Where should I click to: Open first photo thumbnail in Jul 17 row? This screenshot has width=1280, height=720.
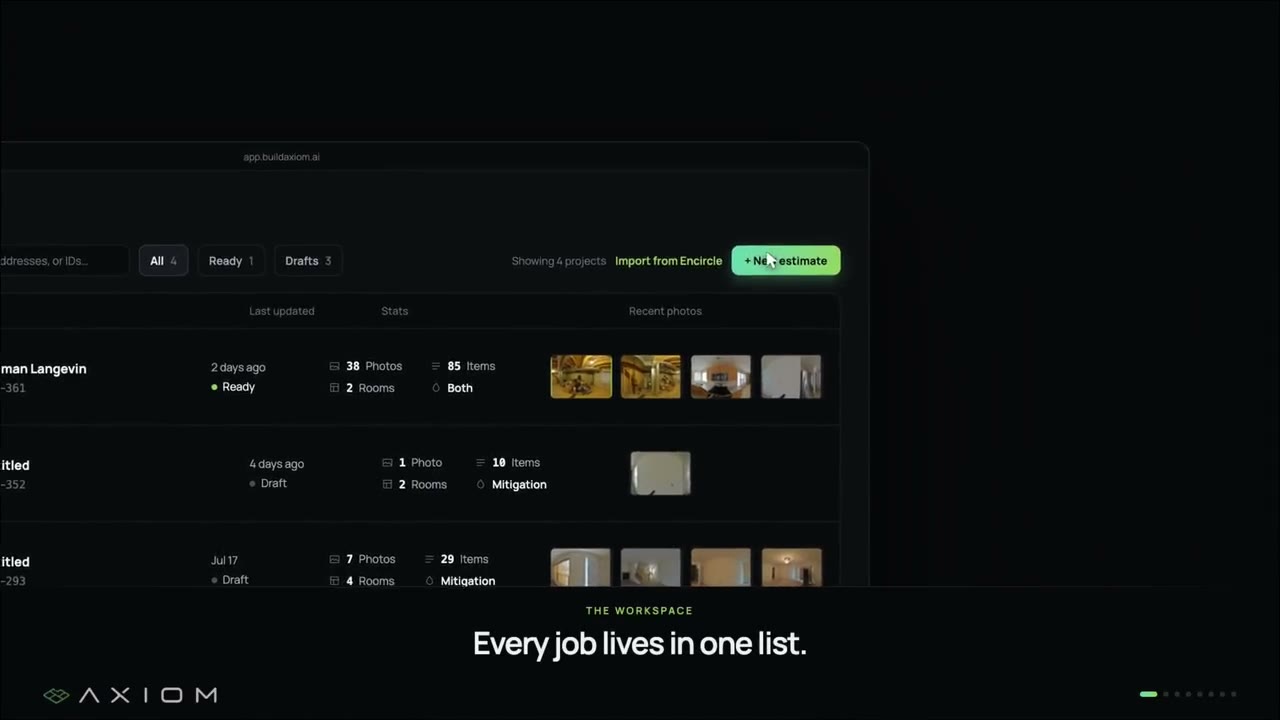581,567
